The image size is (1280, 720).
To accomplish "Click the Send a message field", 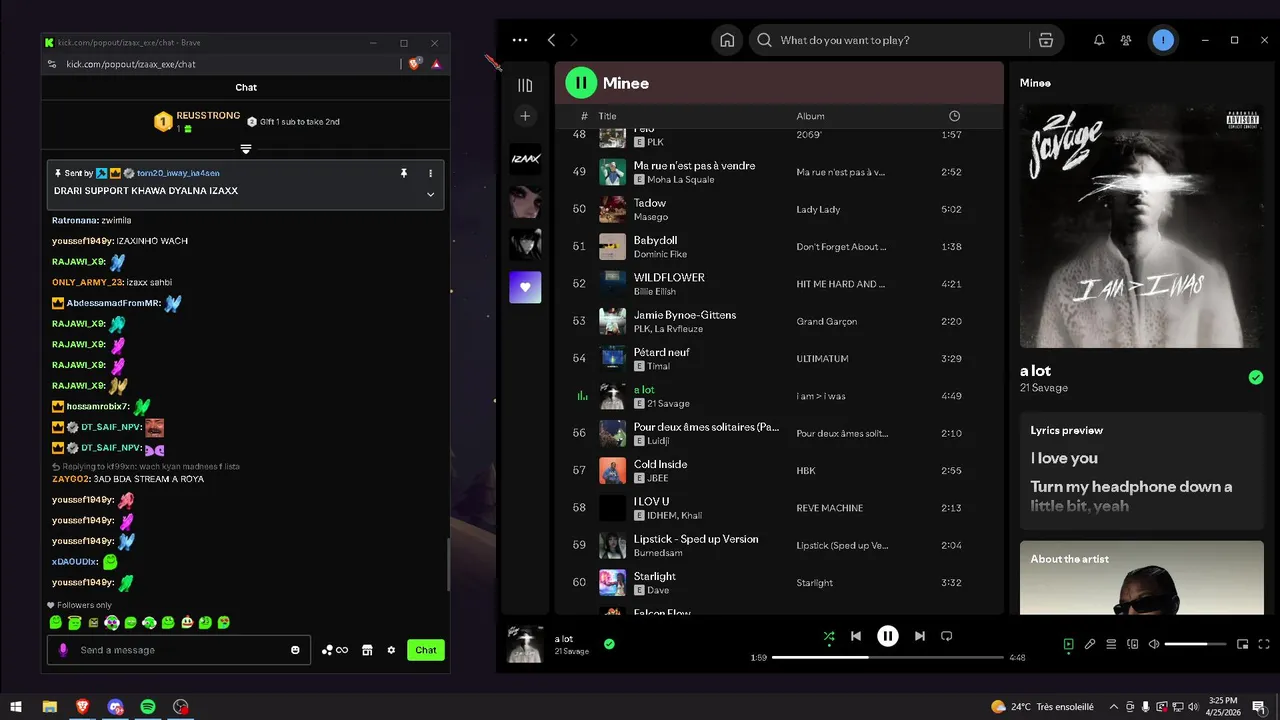I will (x=180, y=650).
